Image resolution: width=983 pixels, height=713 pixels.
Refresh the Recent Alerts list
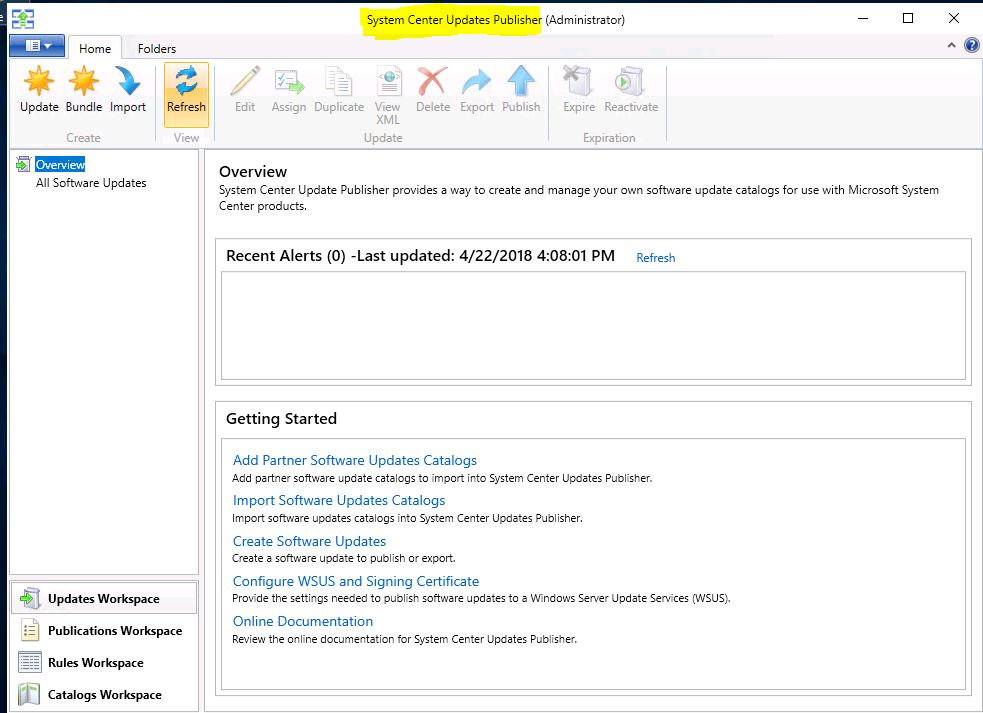655,258
